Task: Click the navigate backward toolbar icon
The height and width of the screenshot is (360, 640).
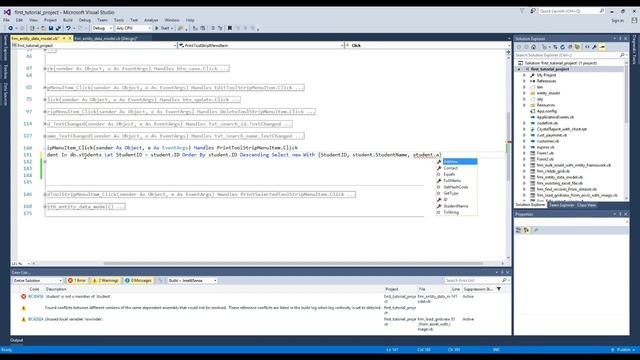Action: click(11, 28)
